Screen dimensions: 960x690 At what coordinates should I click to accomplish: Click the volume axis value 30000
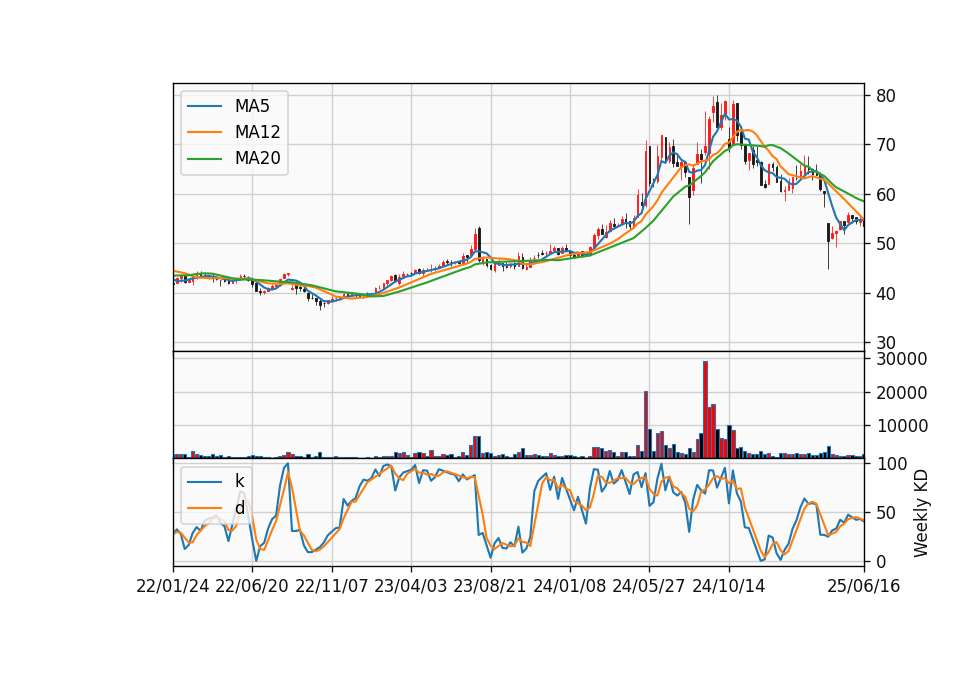[902, 359]
